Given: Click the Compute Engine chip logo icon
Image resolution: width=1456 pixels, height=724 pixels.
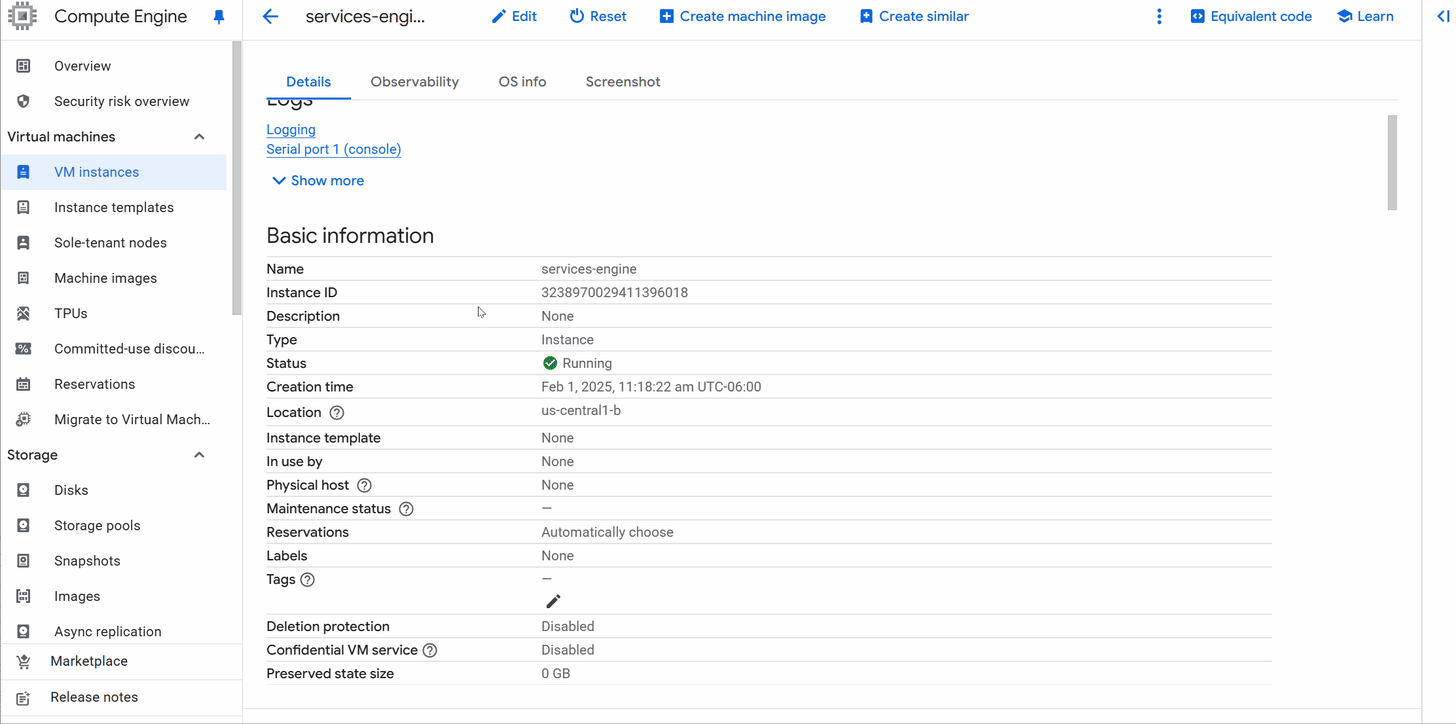Looking at the screenshot, I should 23,16.
